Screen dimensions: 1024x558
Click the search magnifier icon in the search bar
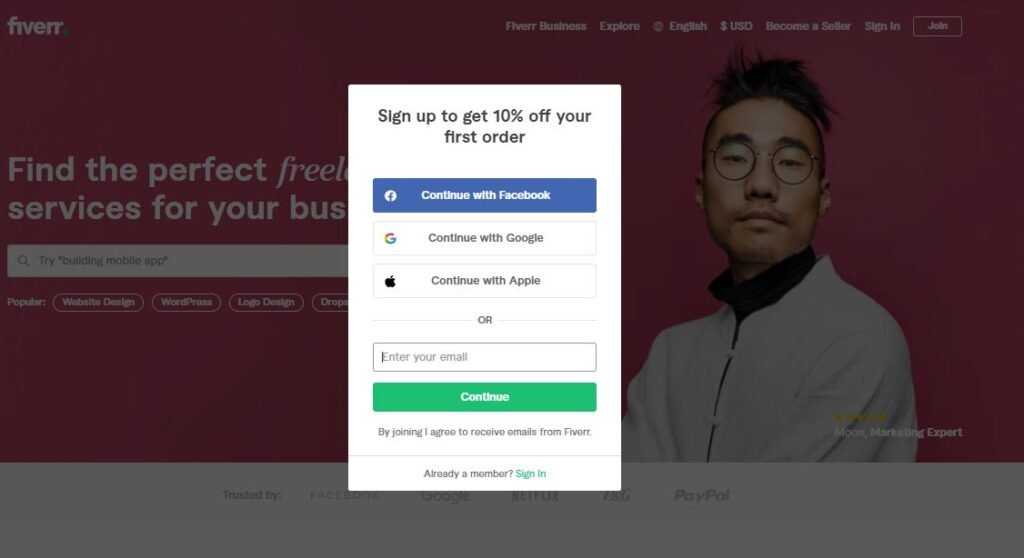(x=24, y=261)
